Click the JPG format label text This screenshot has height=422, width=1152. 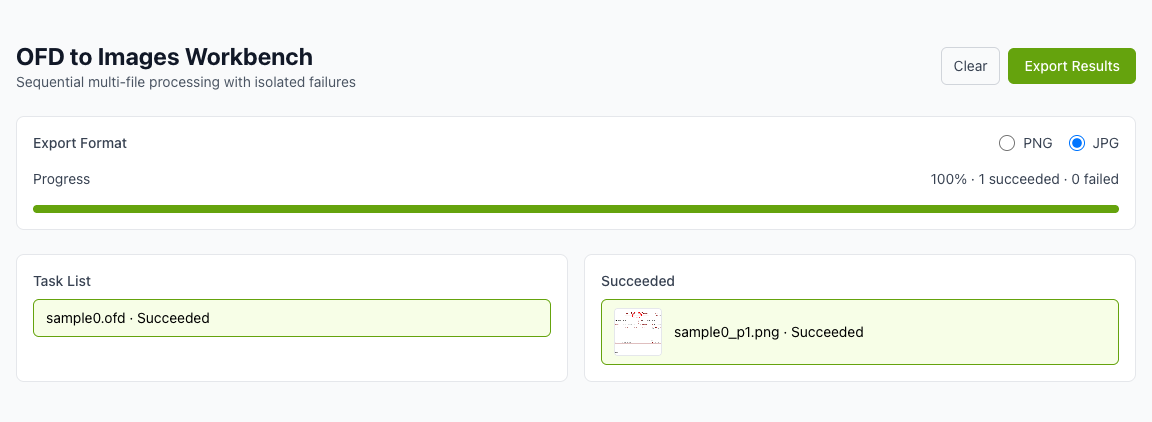1106,143
